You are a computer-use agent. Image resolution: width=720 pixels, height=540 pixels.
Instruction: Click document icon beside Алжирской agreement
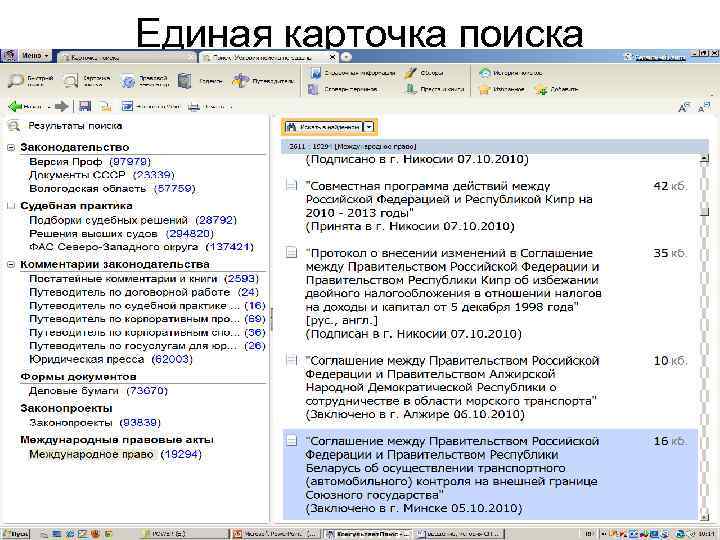292,360
